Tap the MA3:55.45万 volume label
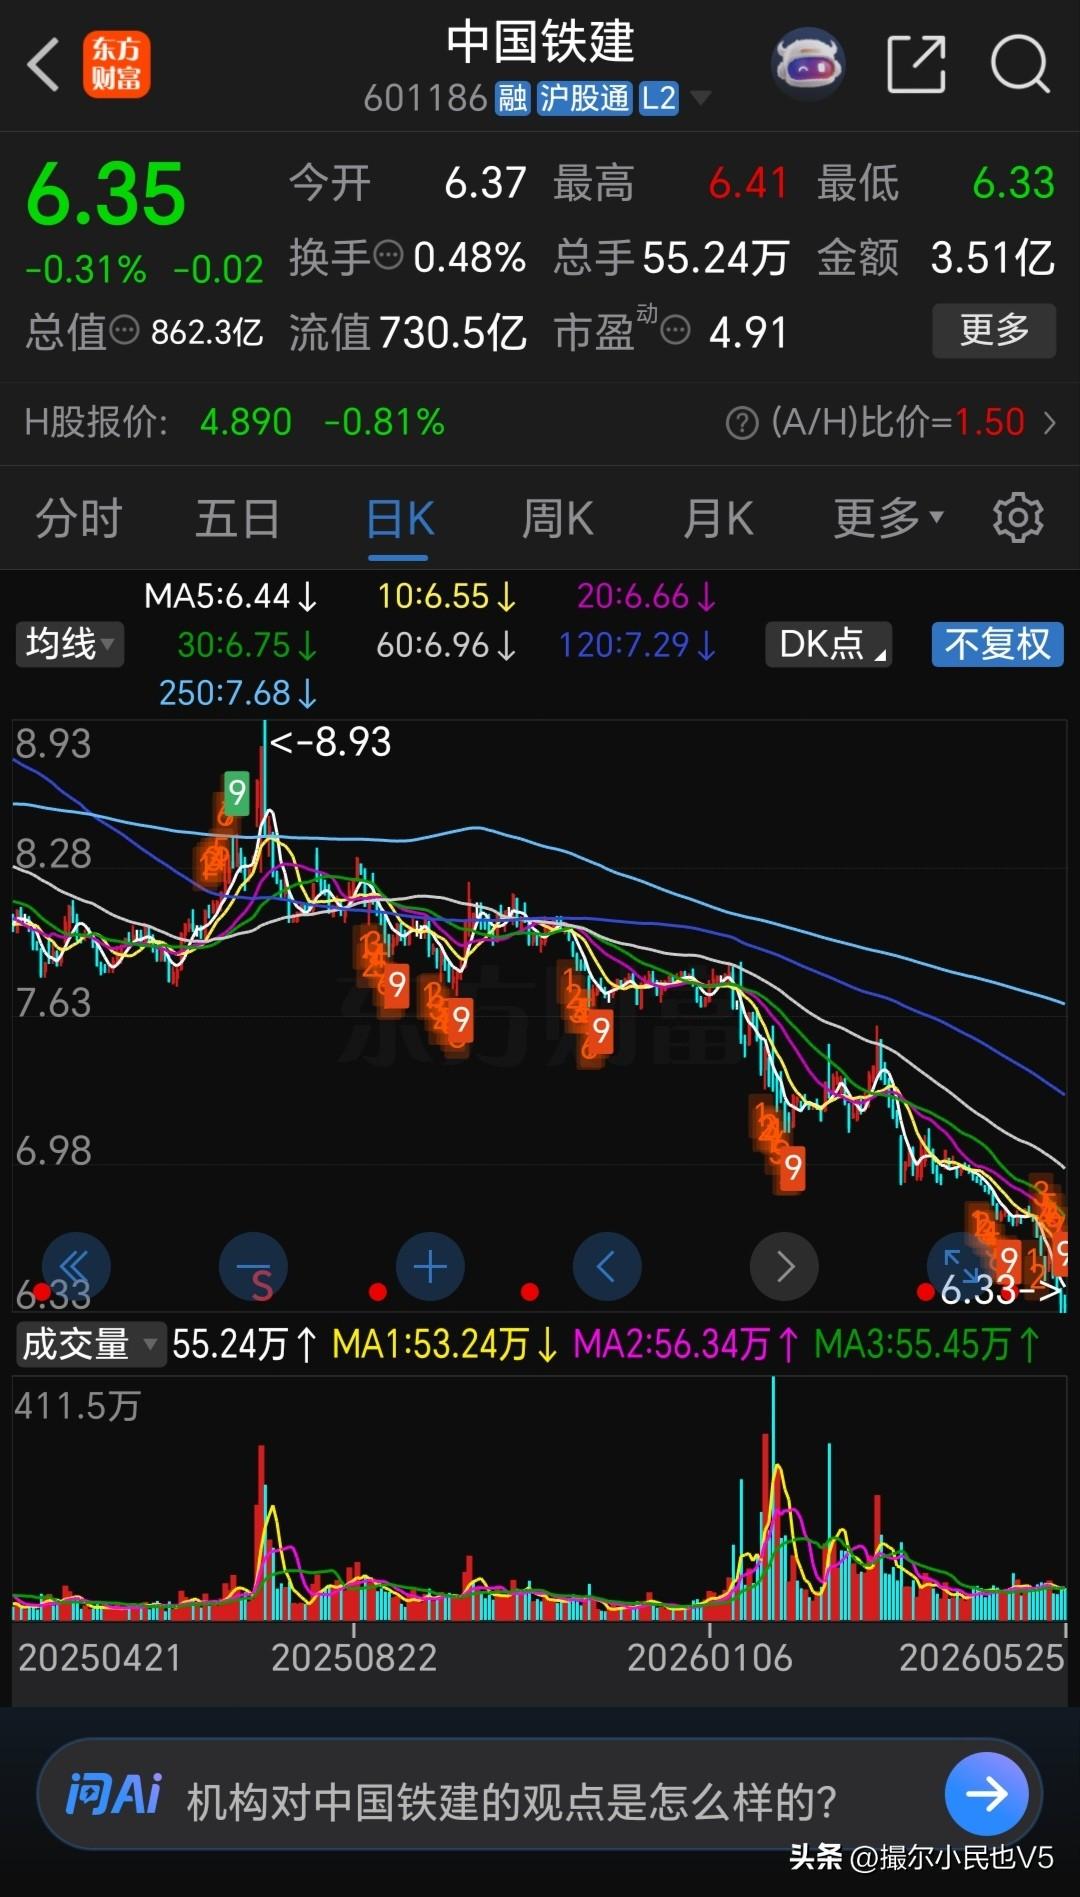1080x1897 pixels. (x=927, y=1344)
